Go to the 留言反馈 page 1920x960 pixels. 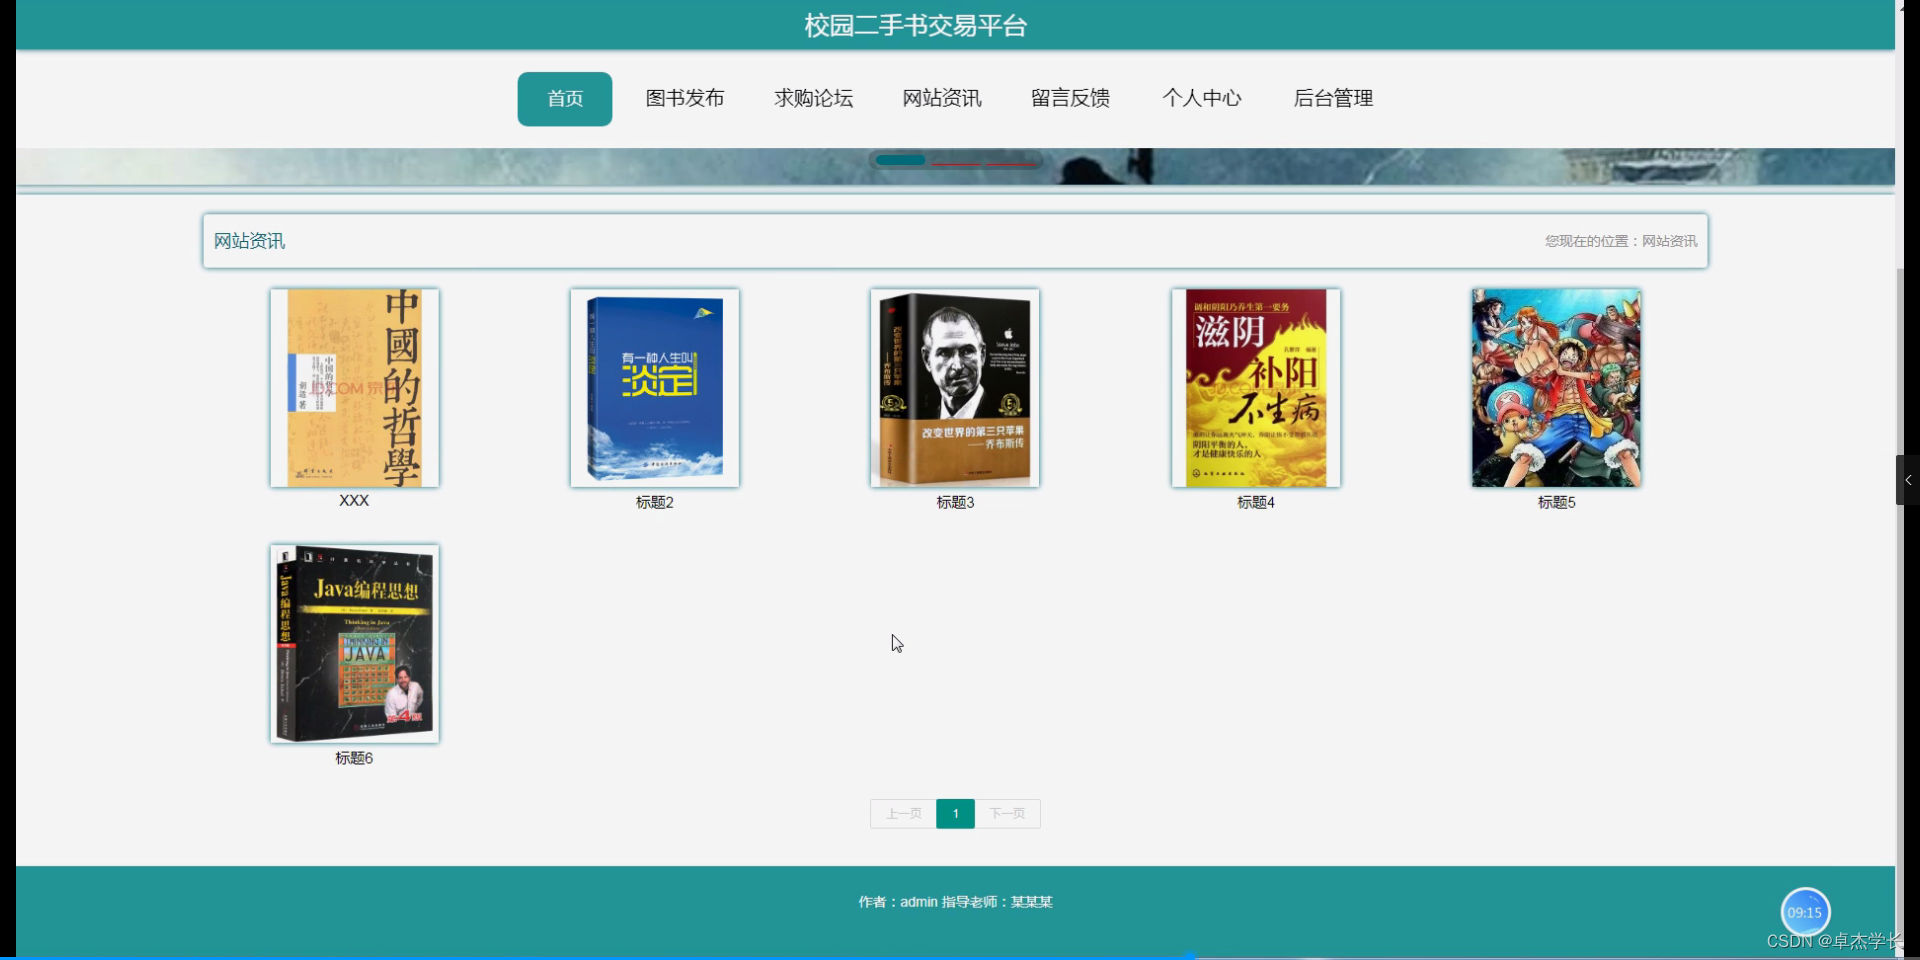[1069, 98]
